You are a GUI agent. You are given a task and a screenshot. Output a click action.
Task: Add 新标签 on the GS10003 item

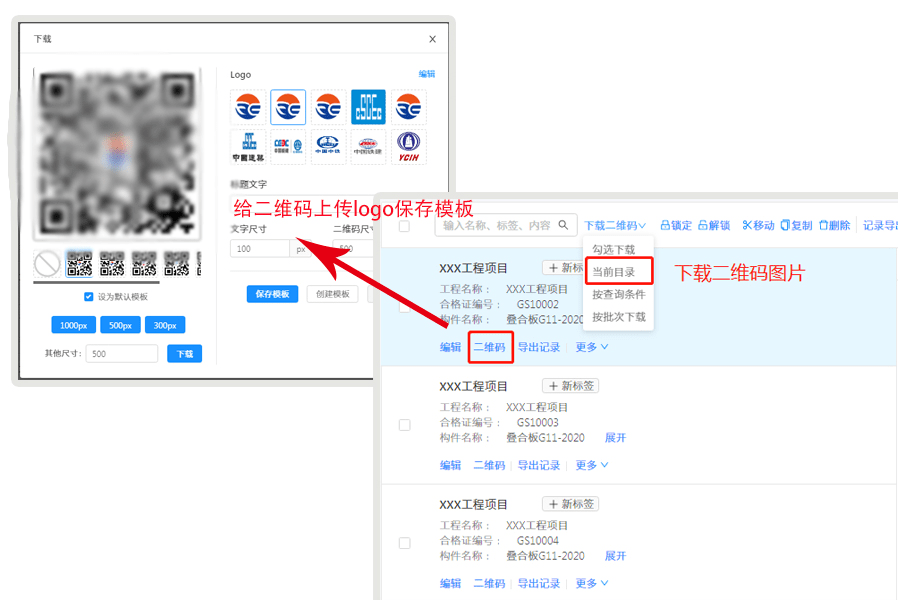point(571,386)
